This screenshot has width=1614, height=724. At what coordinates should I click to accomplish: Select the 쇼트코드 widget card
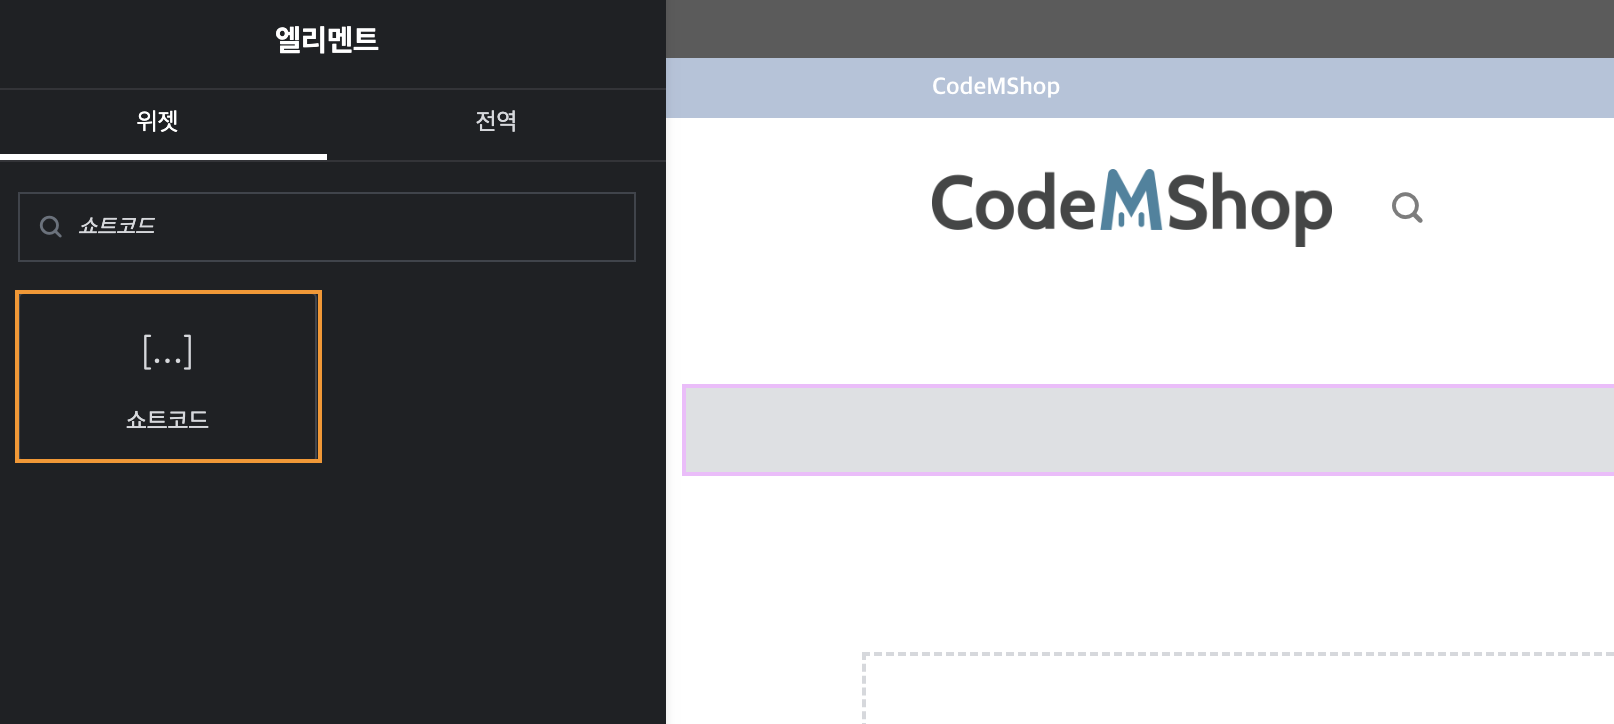point(168,377)
